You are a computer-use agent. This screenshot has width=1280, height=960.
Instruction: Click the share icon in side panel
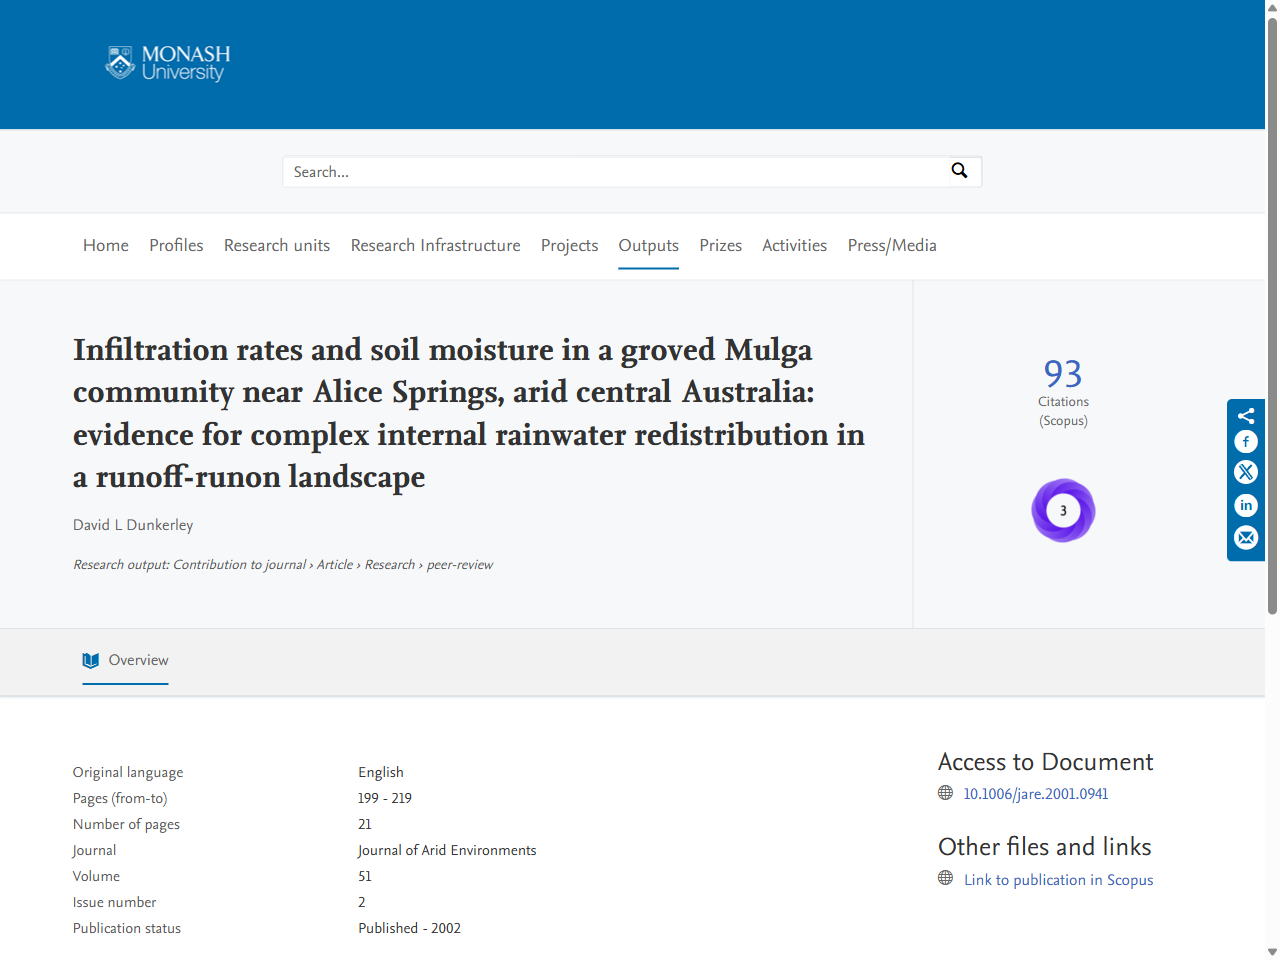tap(1246, 416)
